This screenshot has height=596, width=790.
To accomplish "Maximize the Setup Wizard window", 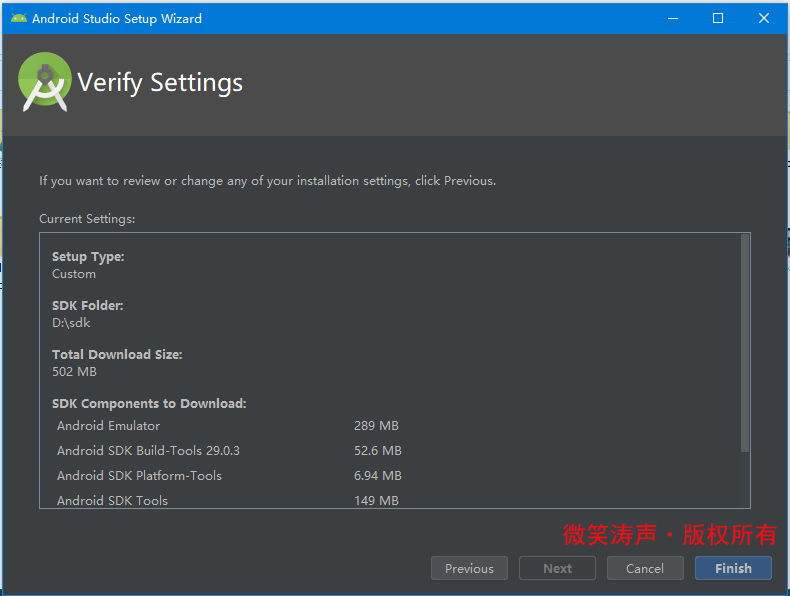I will tap(718, 19).
